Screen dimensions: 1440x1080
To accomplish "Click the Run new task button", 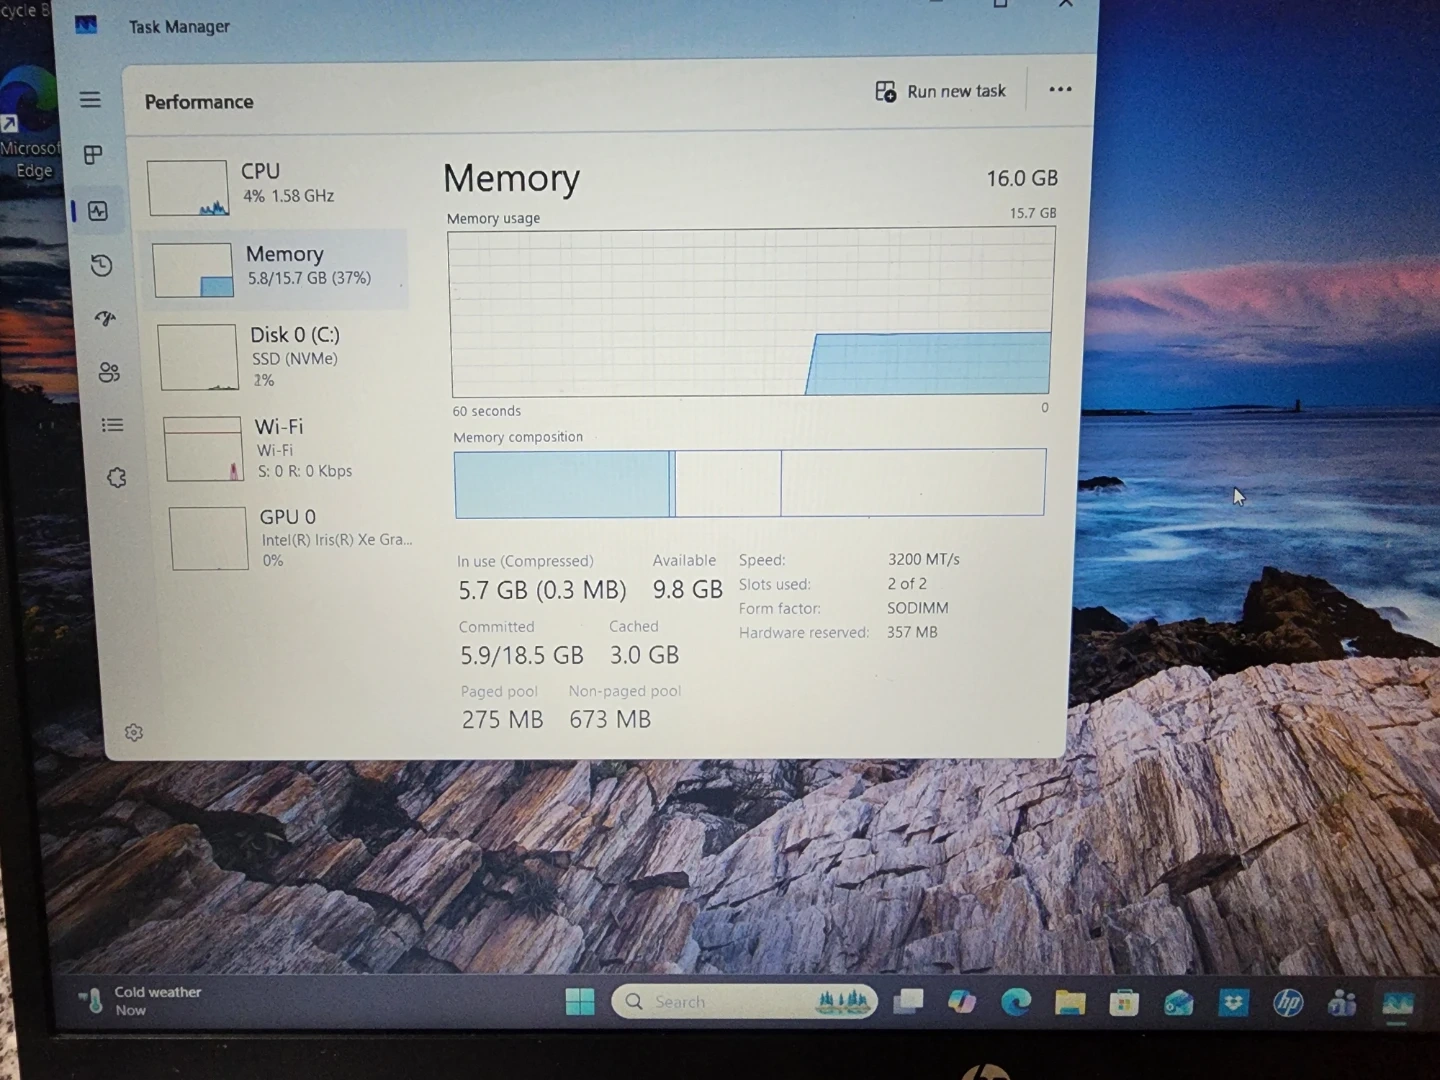I will click(x=941, y=92).
